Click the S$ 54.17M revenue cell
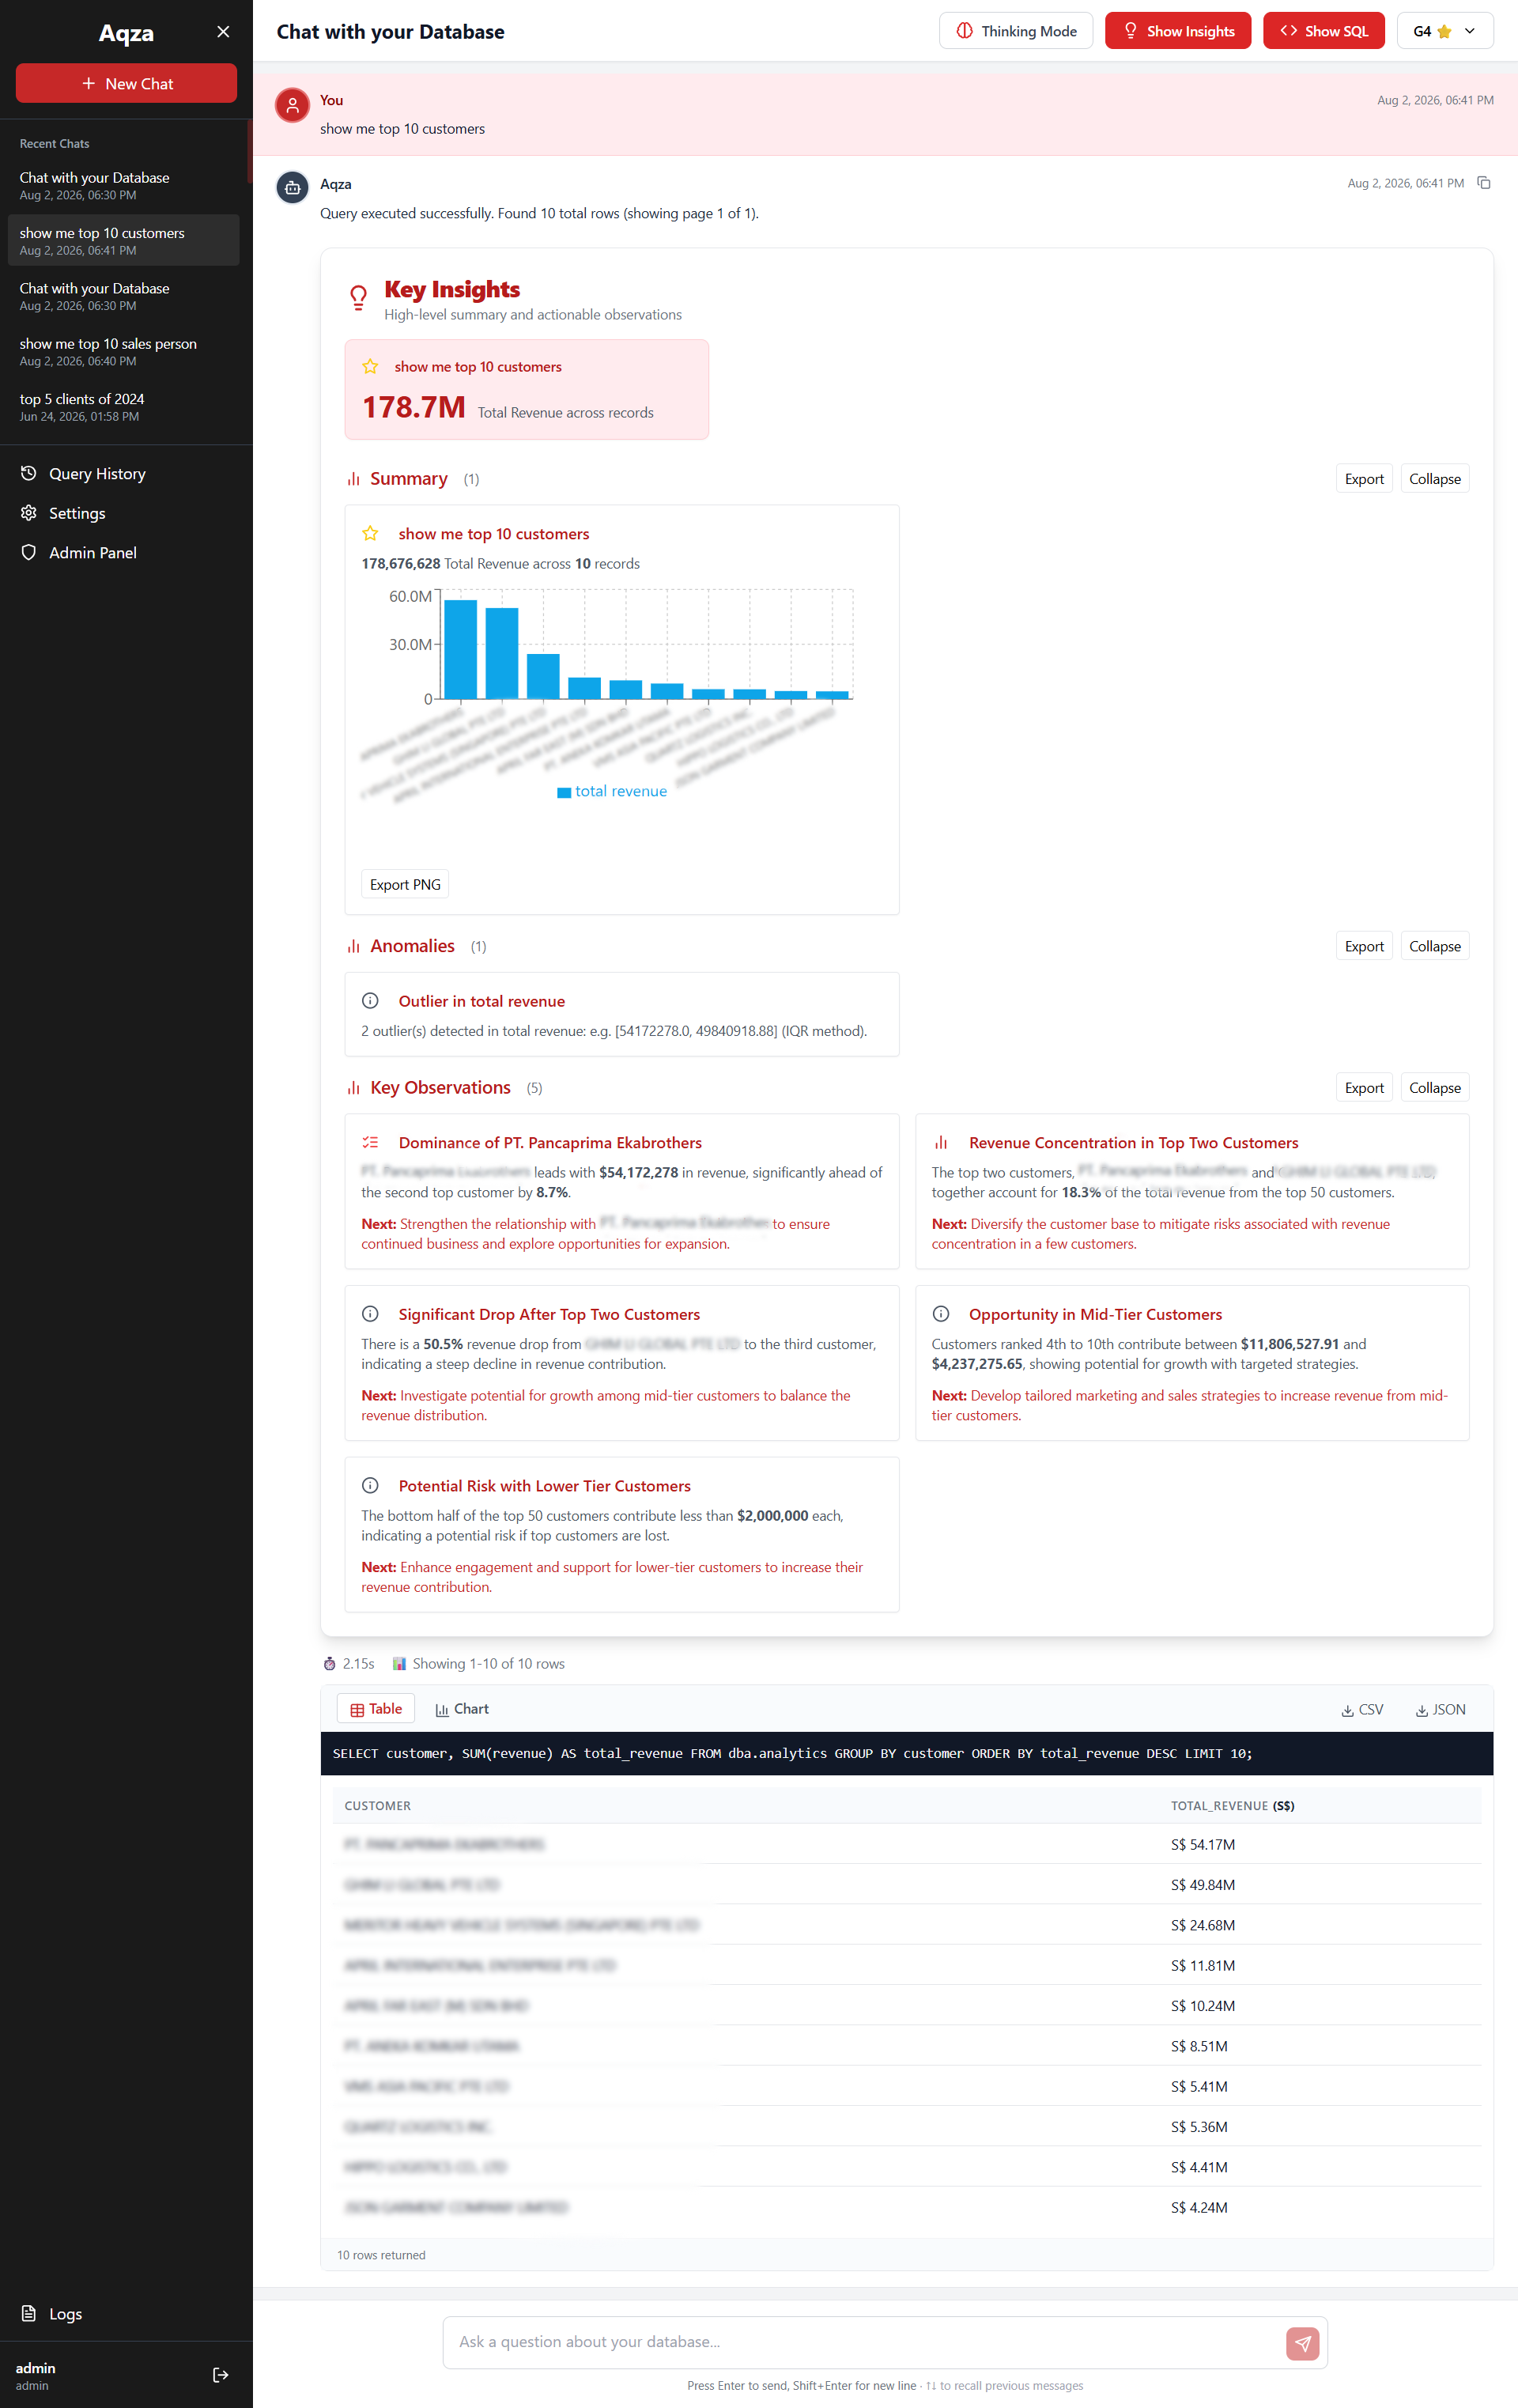The width and height of the screenshot is (1518, 2408). (1203, 1845)
